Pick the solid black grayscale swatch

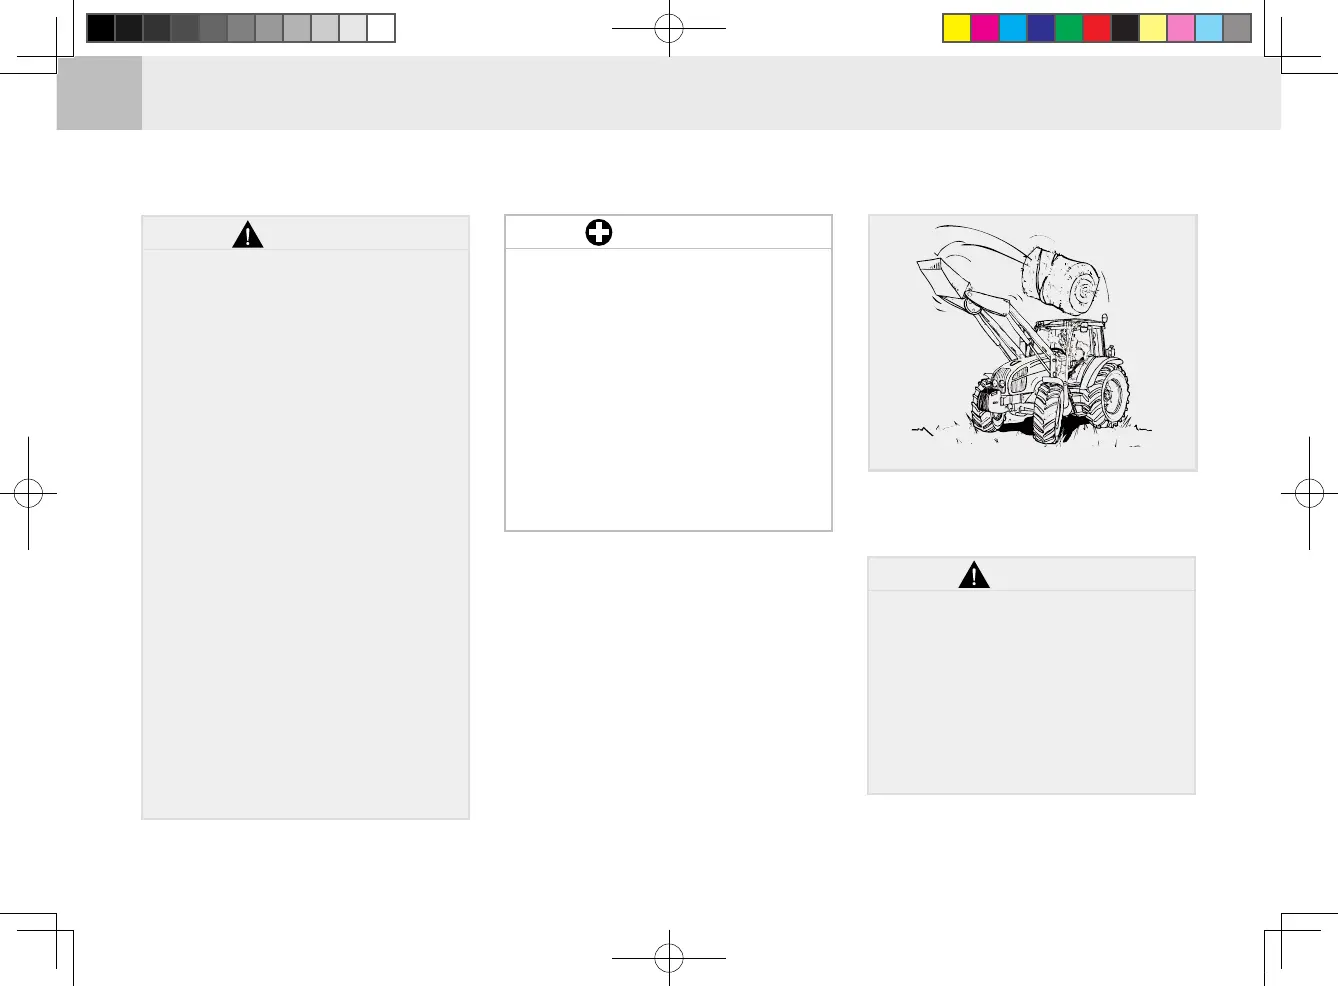click(101, 28)
